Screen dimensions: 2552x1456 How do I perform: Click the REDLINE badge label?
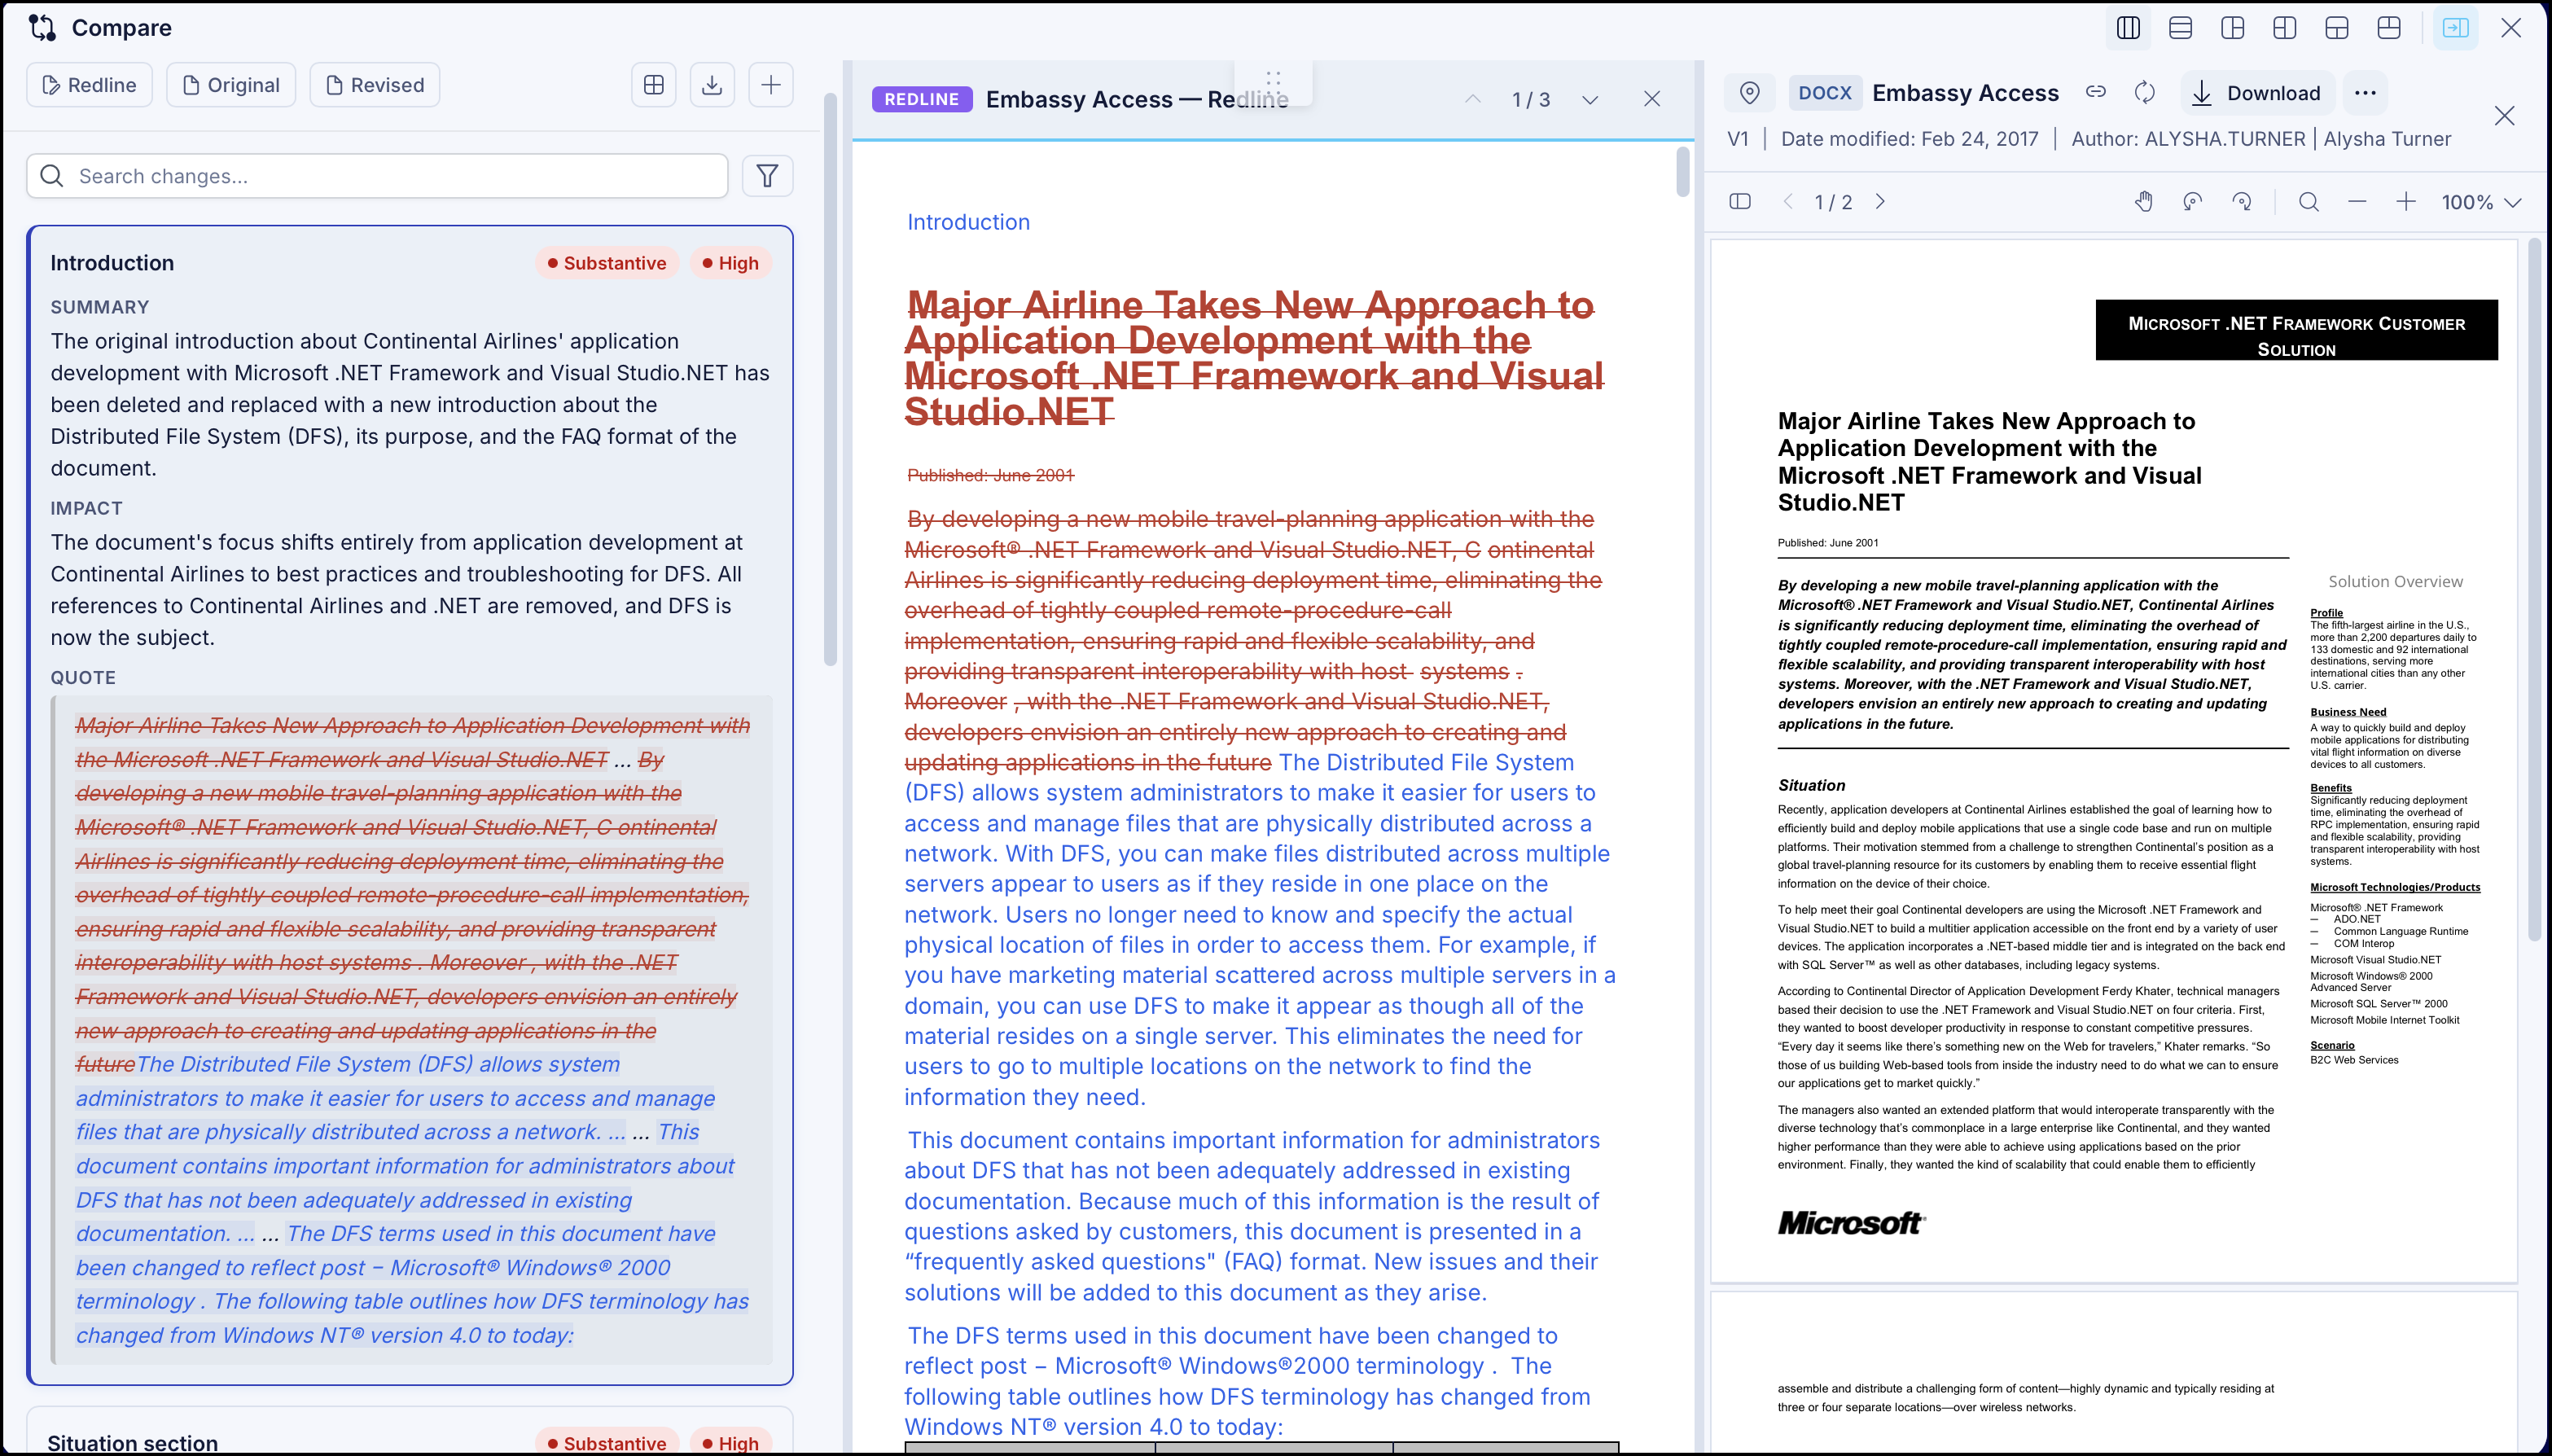(x=921, y=99)
